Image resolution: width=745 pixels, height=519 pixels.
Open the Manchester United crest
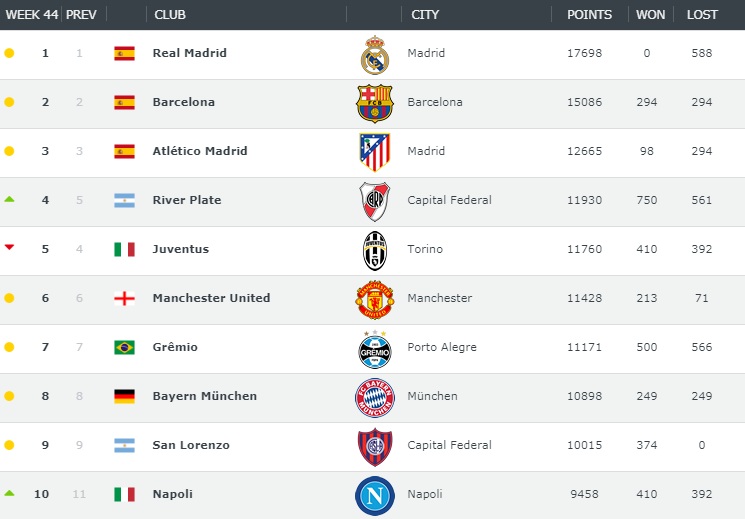(375, 299)
